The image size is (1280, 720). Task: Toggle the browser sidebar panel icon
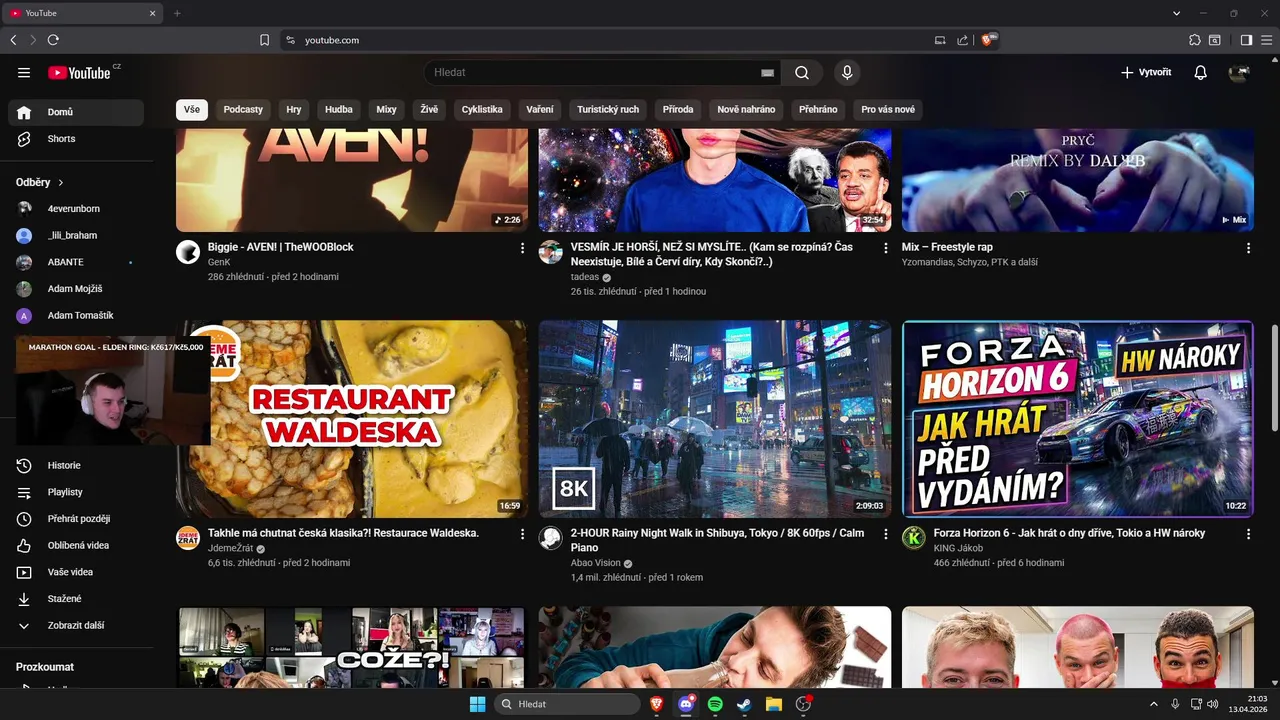pos(1246,40)
